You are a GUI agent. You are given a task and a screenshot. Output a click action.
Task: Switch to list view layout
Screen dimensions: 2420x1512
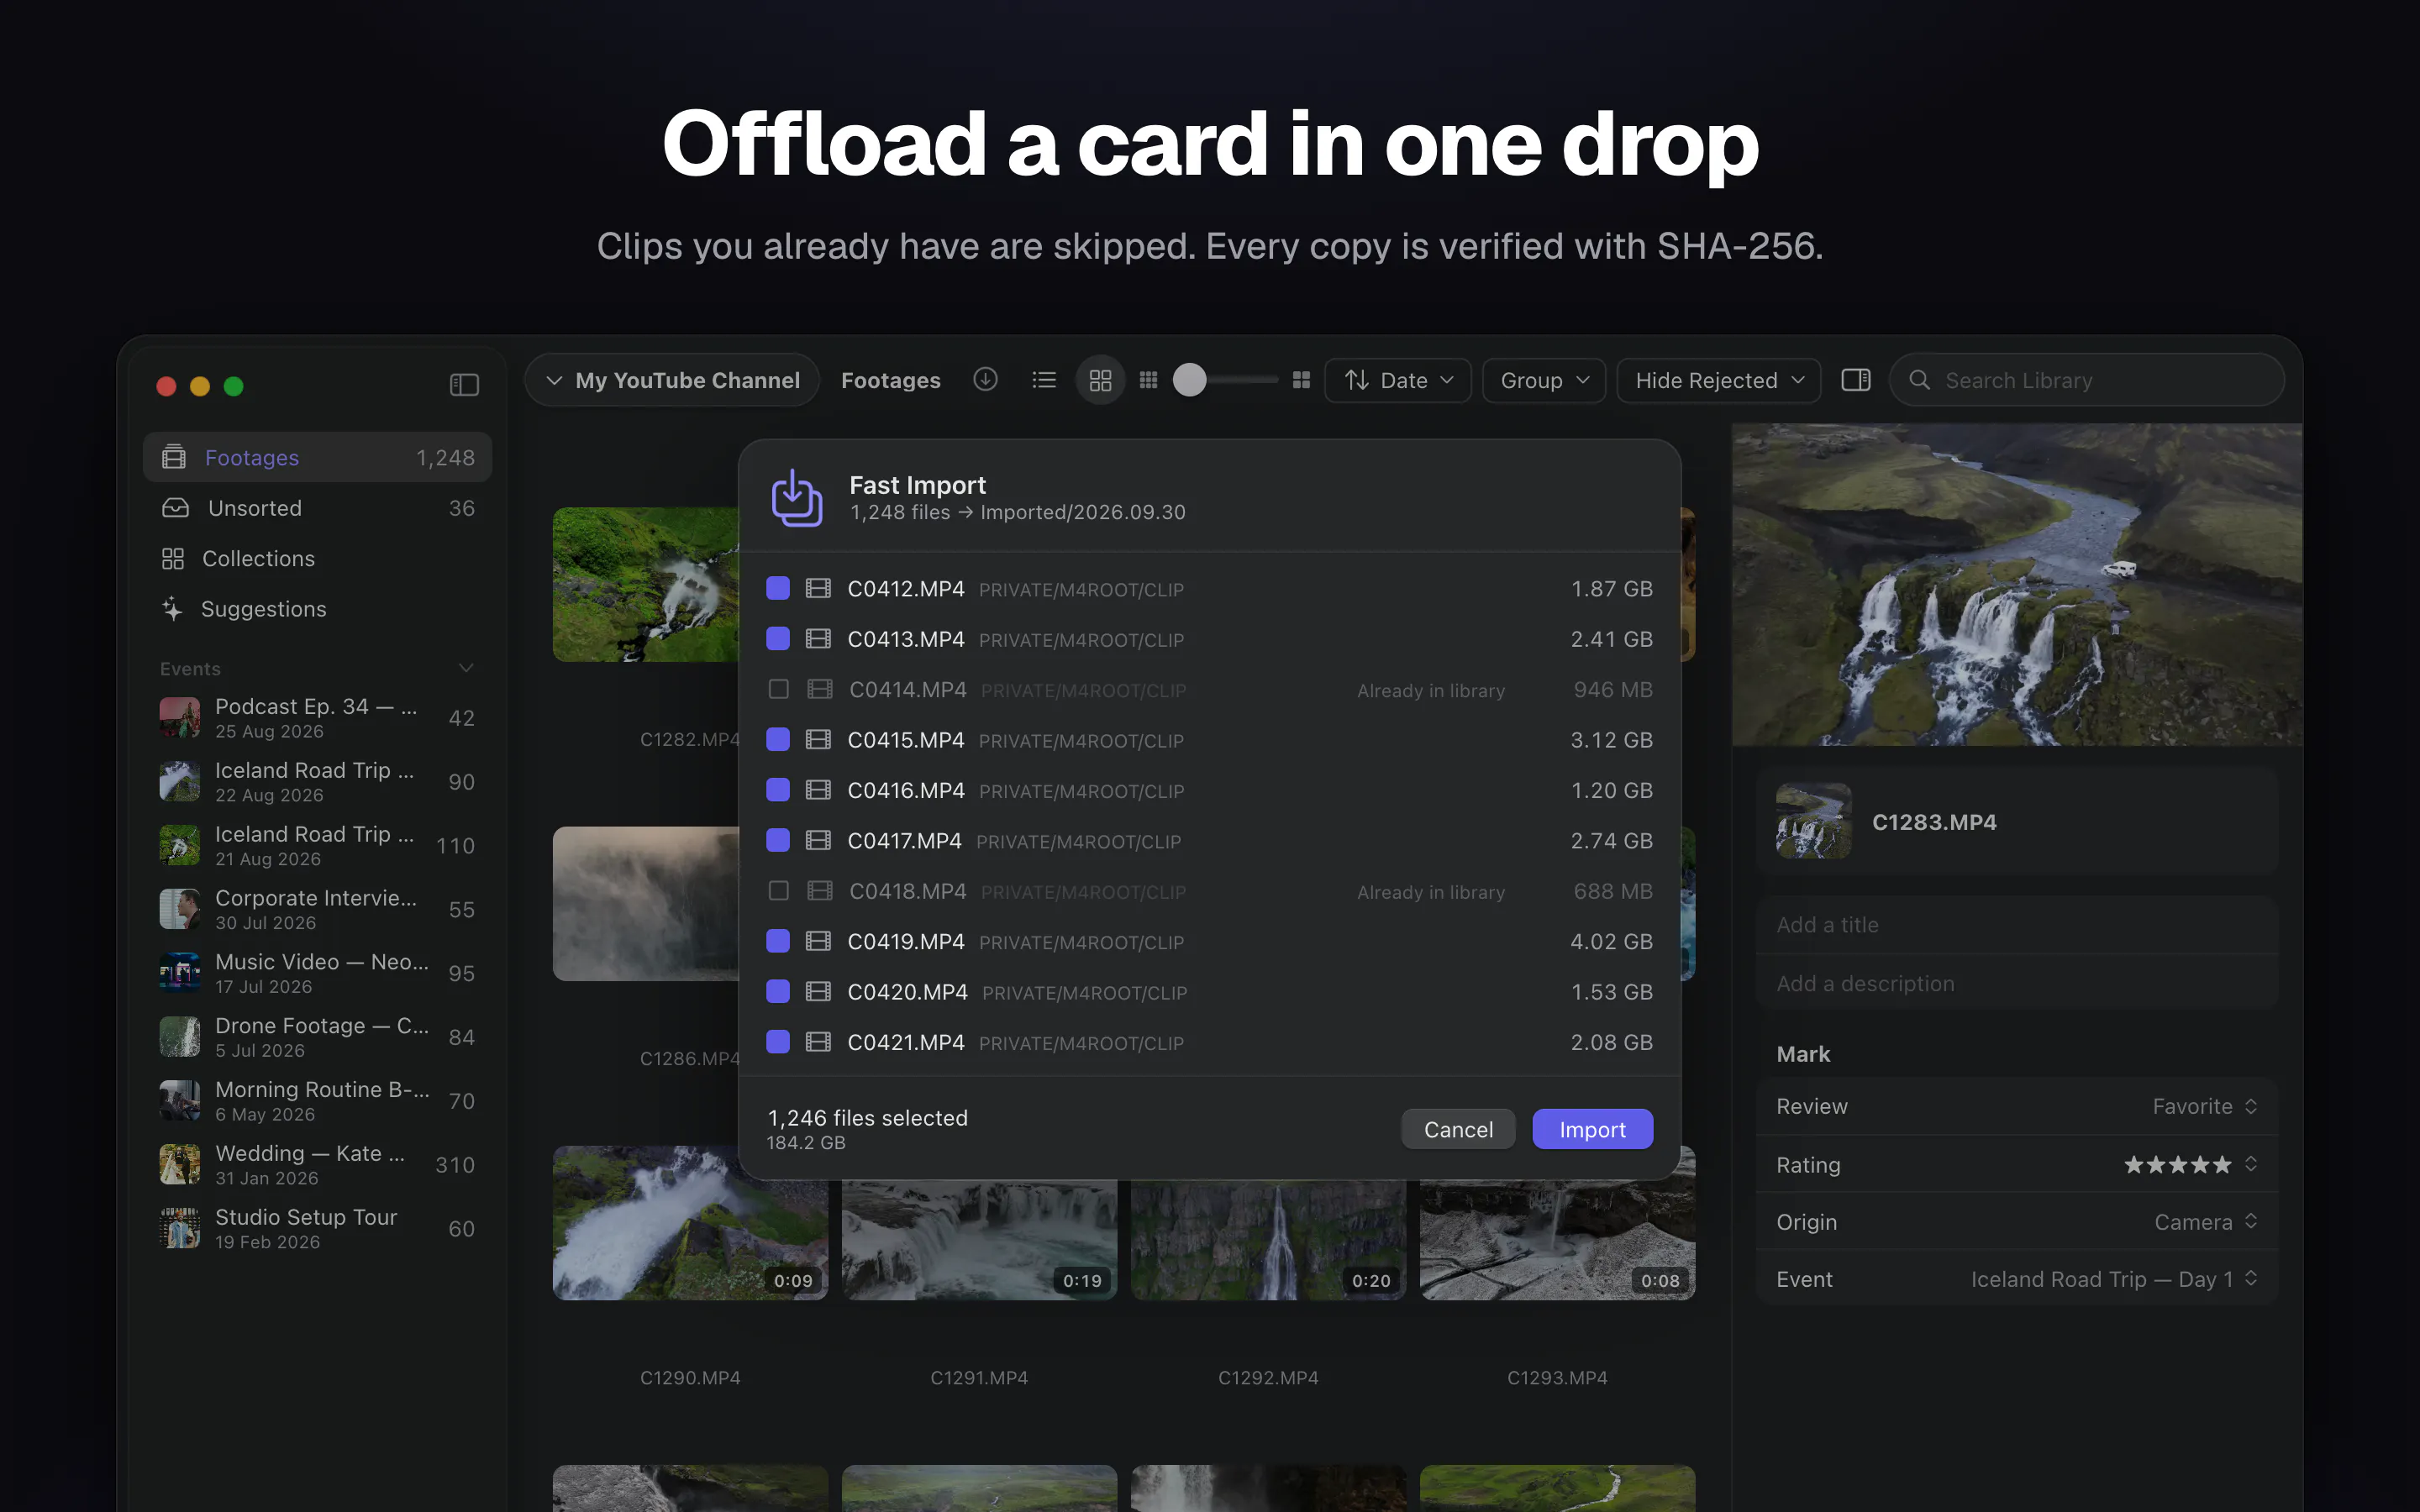tap(1044, 380)
